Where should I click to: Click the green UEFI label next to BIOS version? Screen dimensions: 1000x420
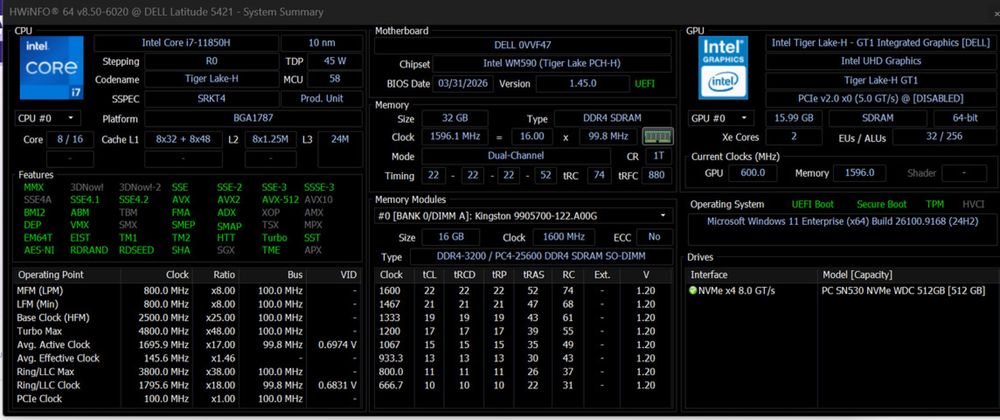[x=645, y=83]
